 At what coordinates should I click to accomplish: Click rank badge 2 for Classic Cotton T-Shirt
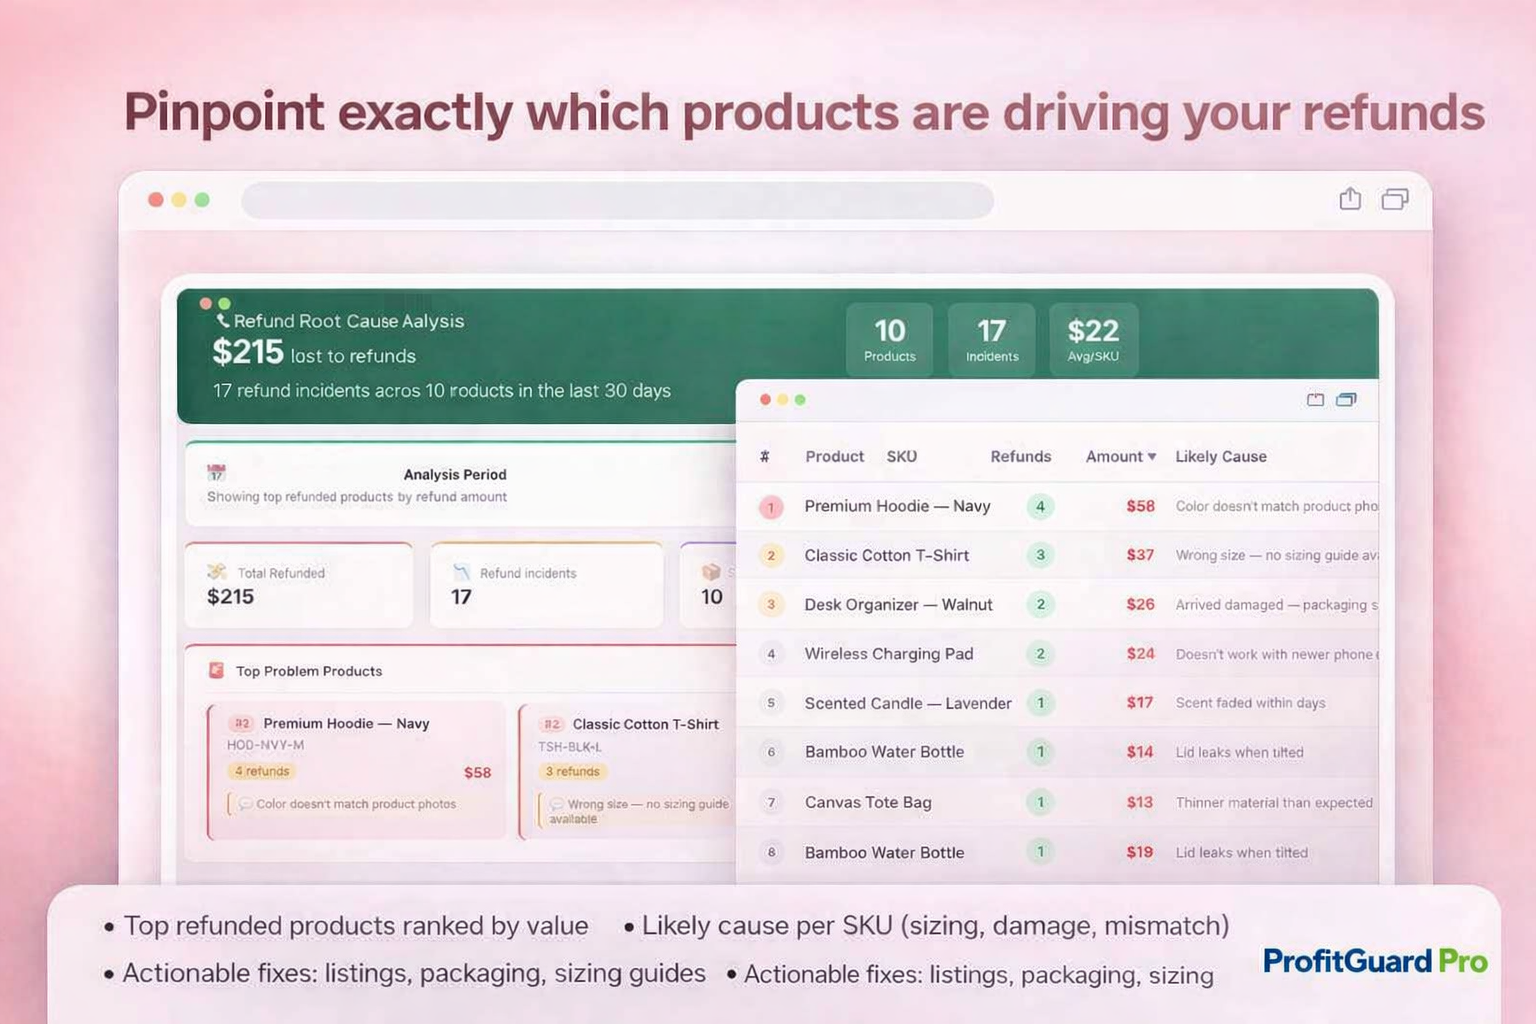770,555
